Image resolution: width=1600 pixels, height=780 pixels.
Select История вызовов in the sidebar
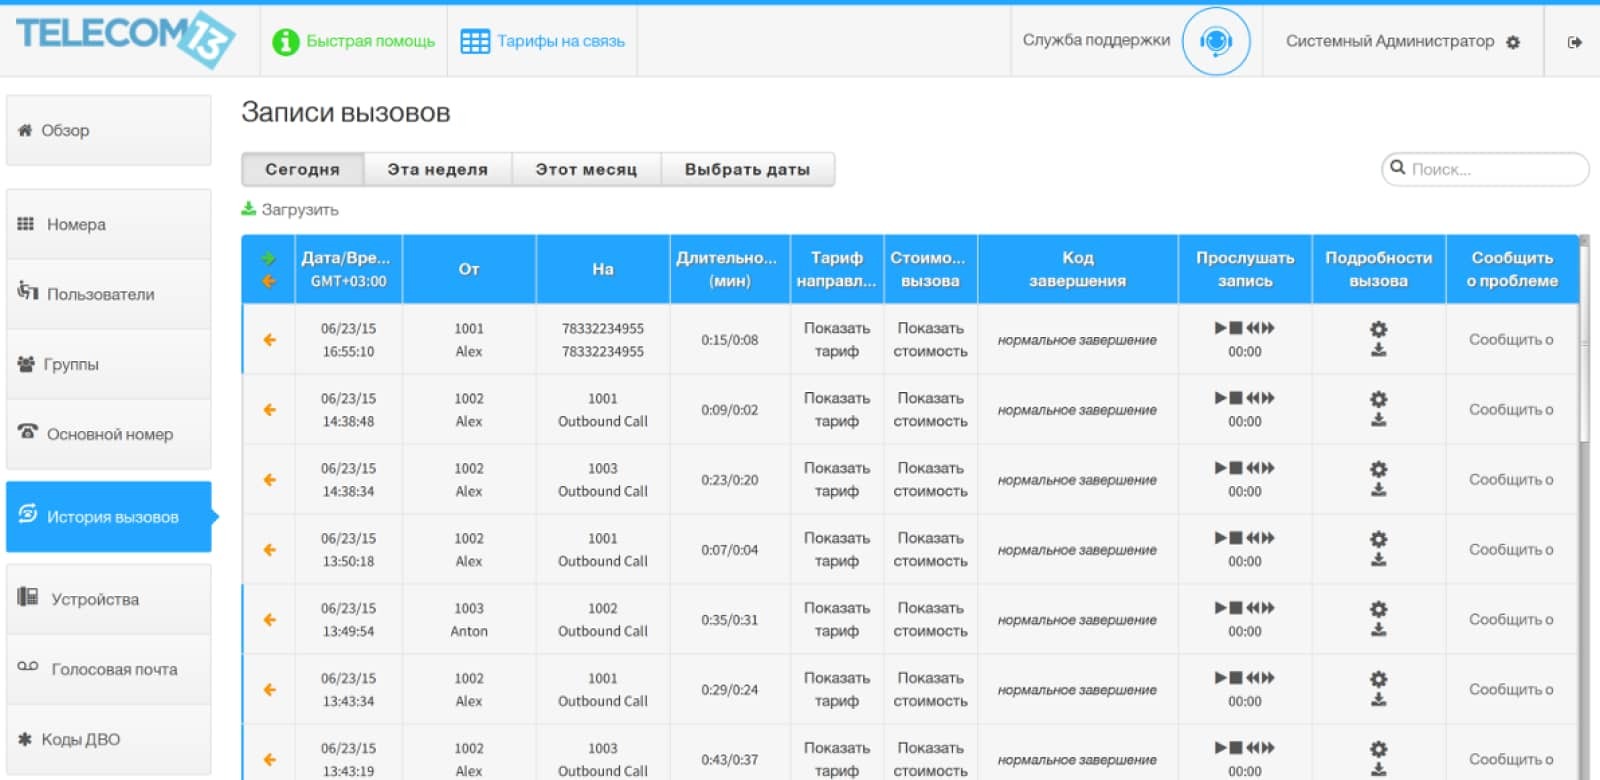tap(108, 517)
